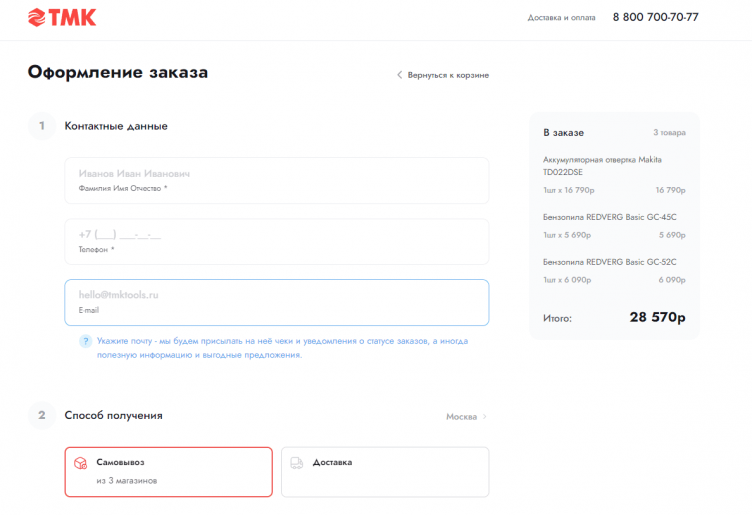
Task: Select the Доставка option with truck icon
Action: click(x=384, y=471)
